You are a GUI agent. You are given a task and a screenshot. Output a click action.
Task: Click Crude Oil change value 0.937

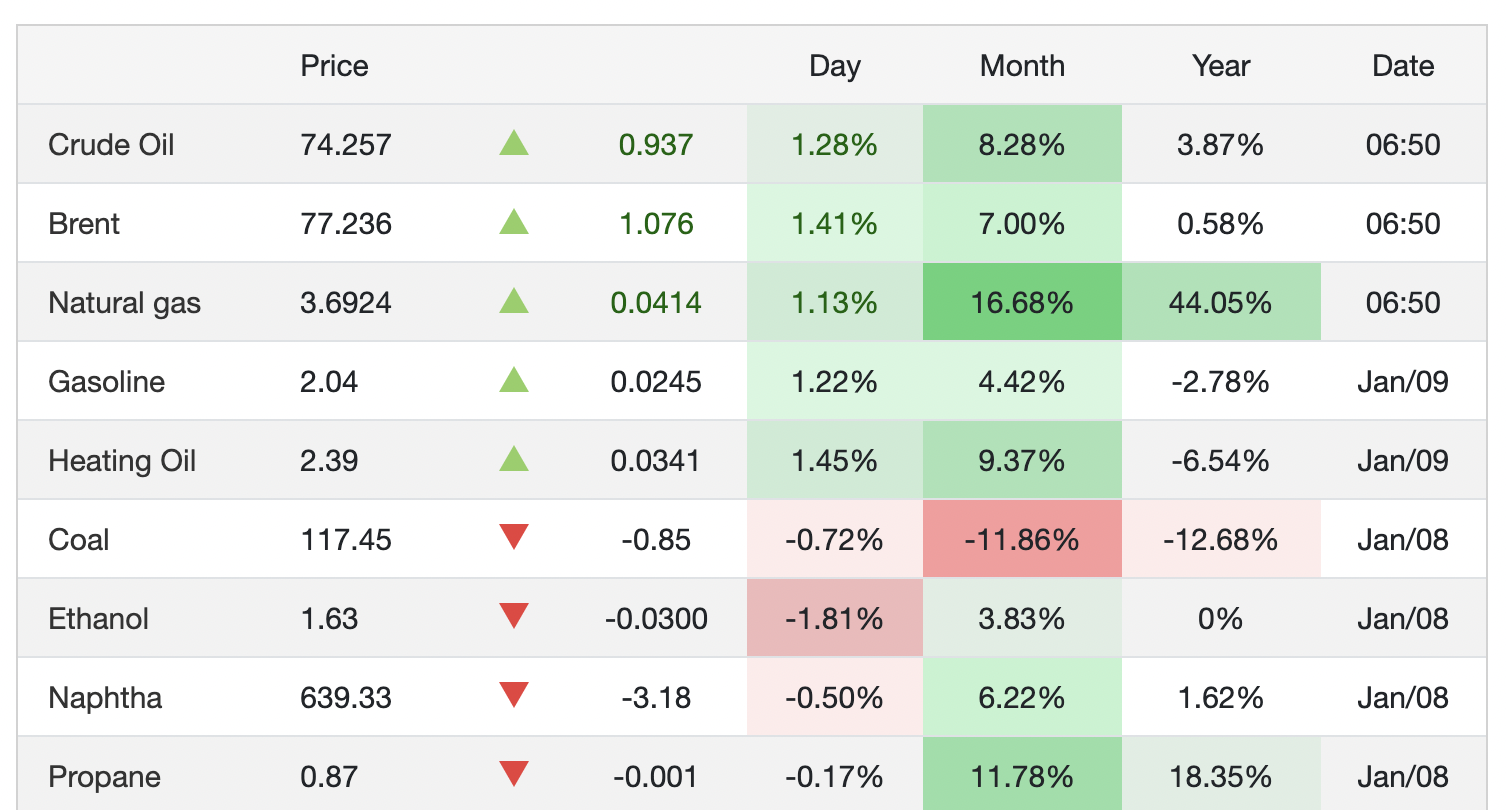coord(656,145)
